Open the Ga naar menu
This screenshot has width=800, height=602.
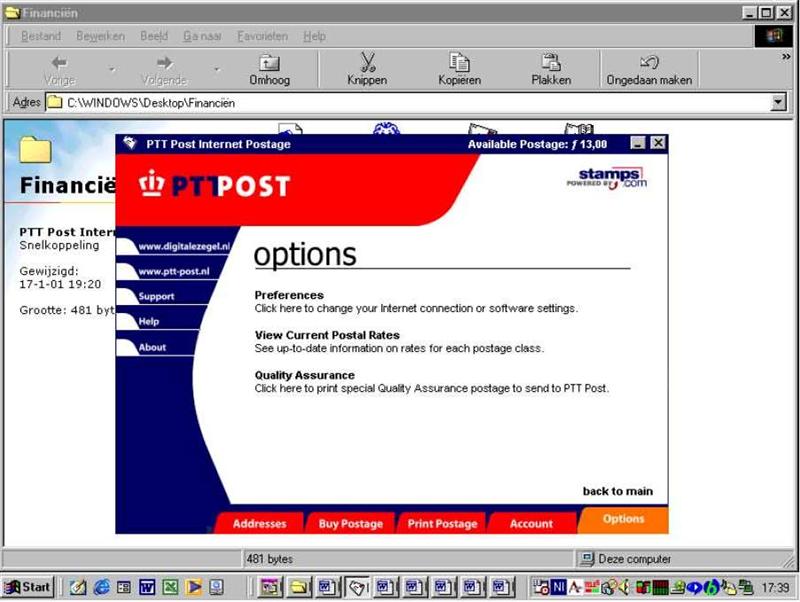(202, 36)
